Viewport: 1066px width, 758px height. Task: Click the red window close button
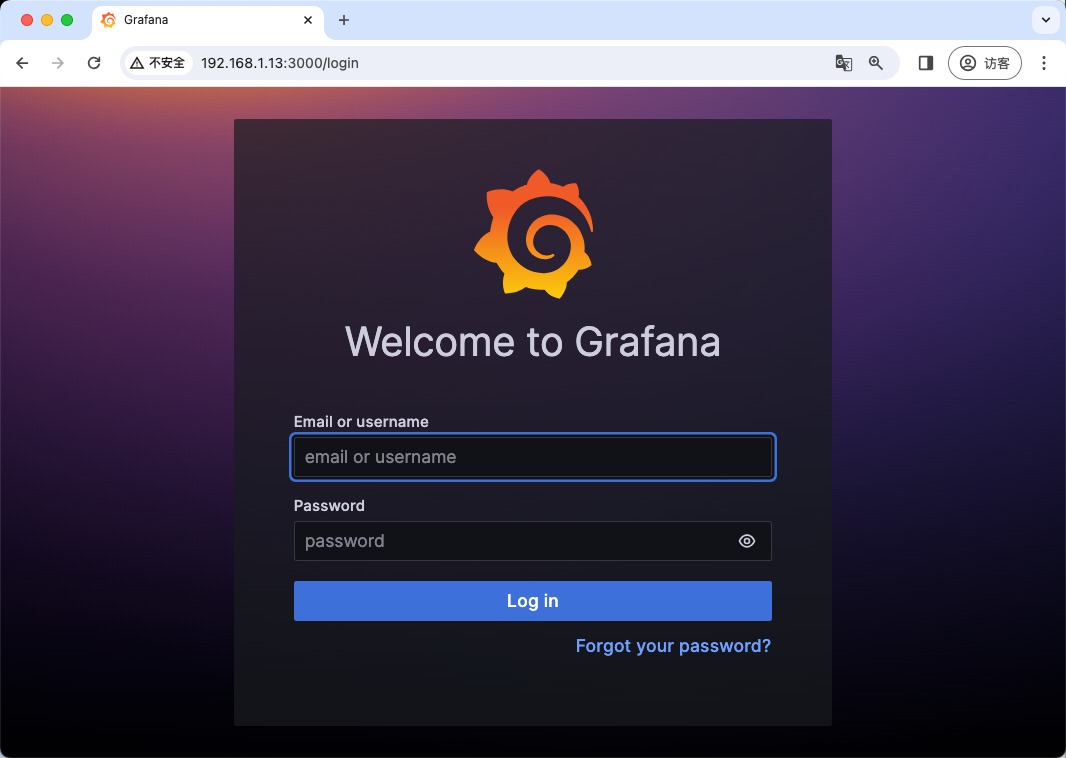point(27,20)
